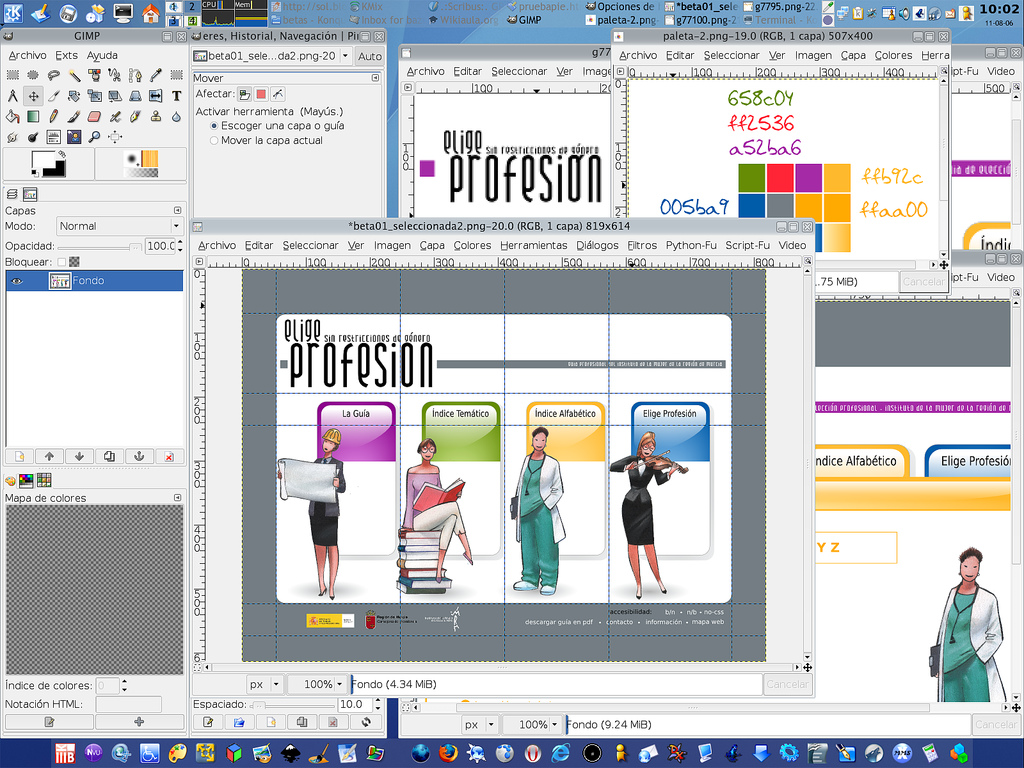Open the Modo Normal dropdown
The height and width of the screenshot is (768, 1024).
118,226
